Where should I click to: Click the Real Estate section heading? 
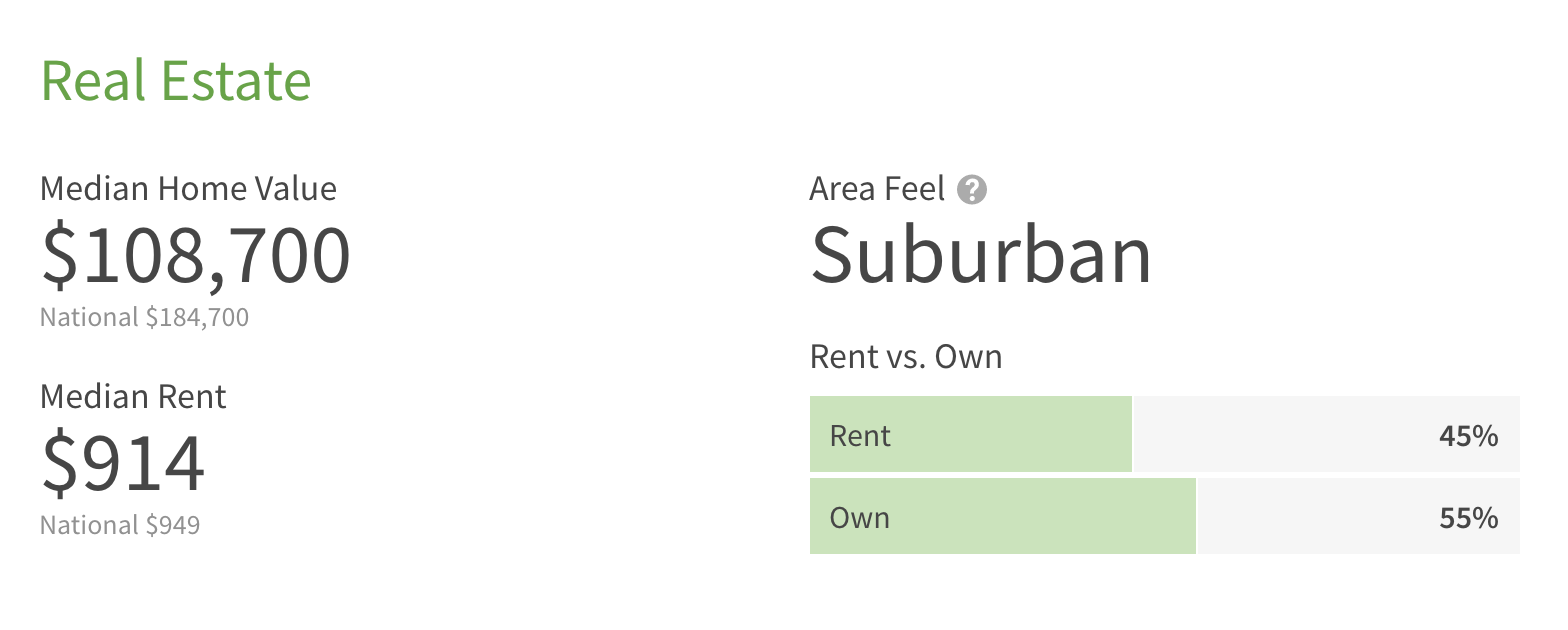click(176, 81)
